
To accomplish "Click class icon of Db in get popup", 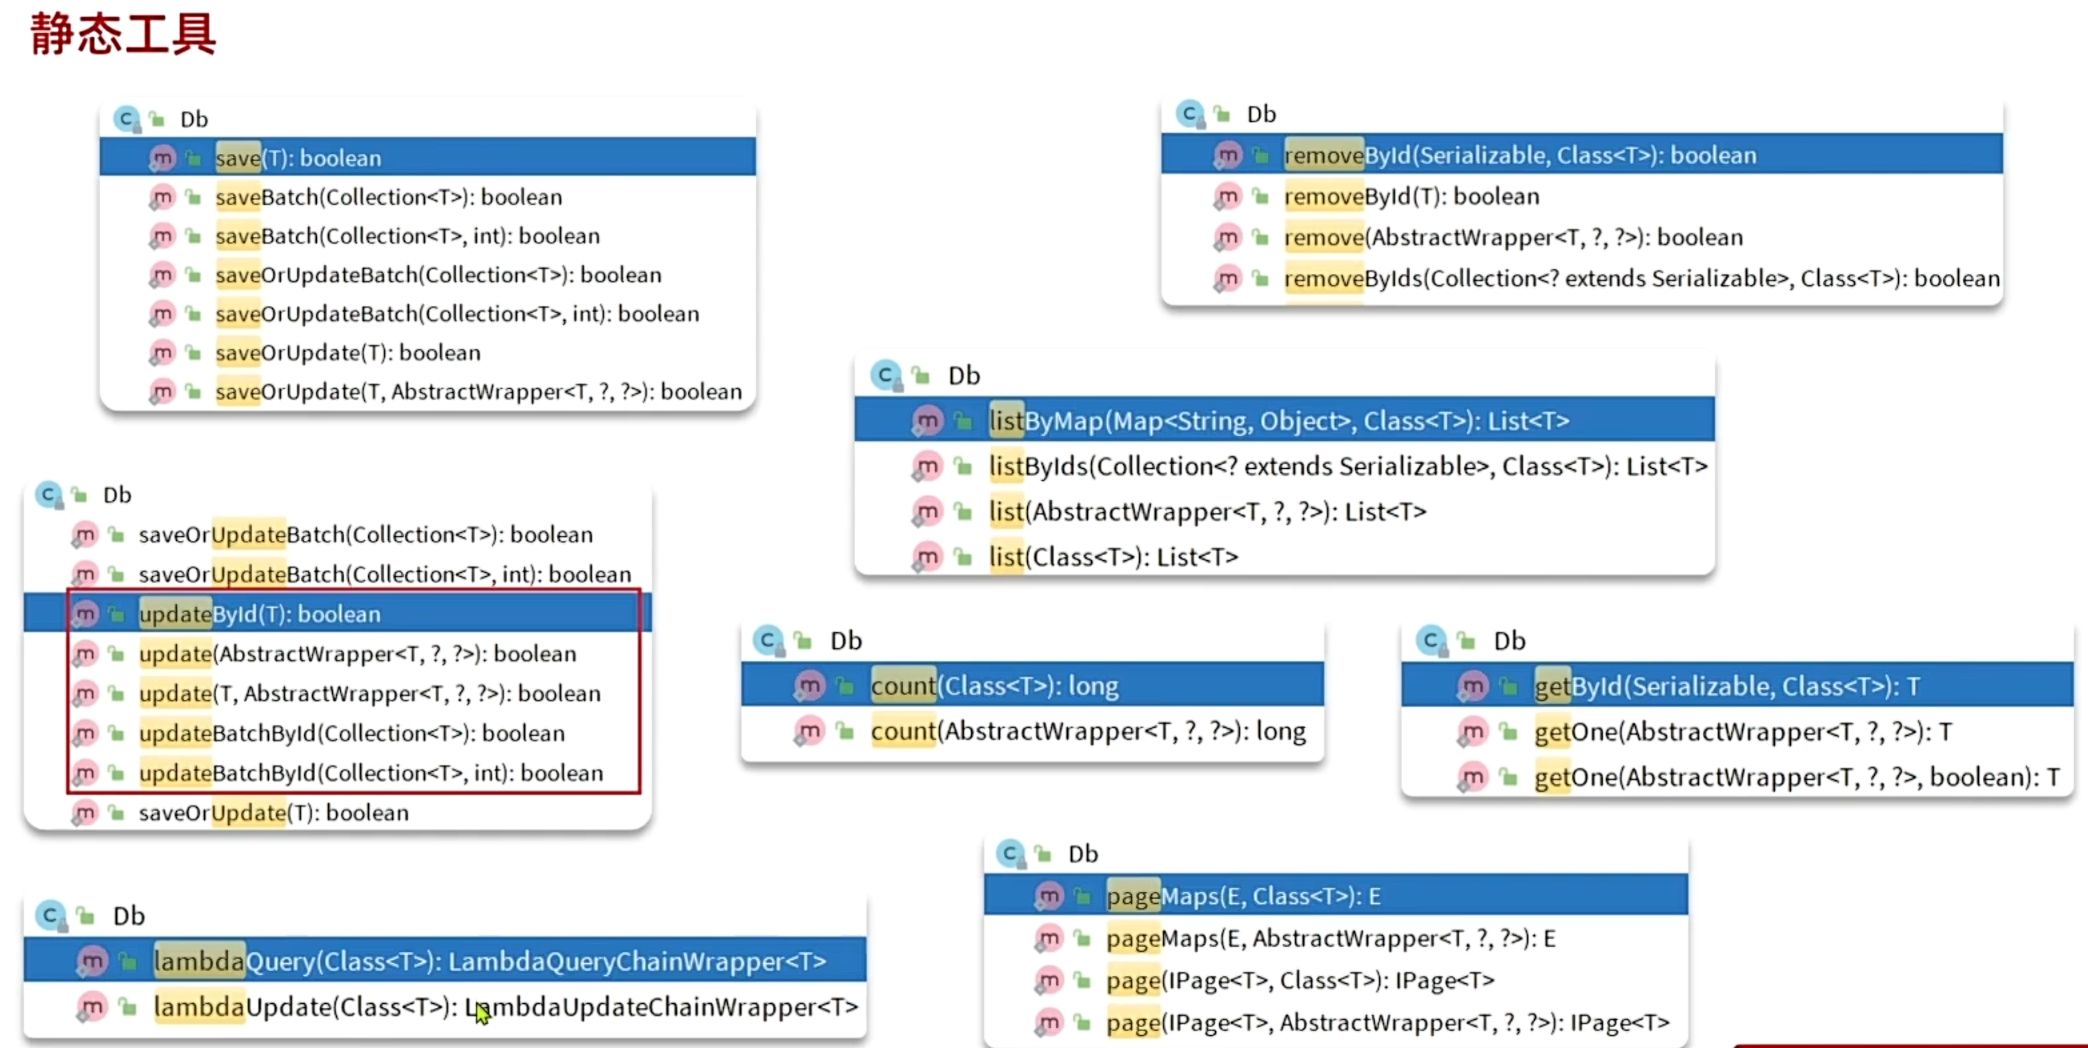I will 1432,641.
